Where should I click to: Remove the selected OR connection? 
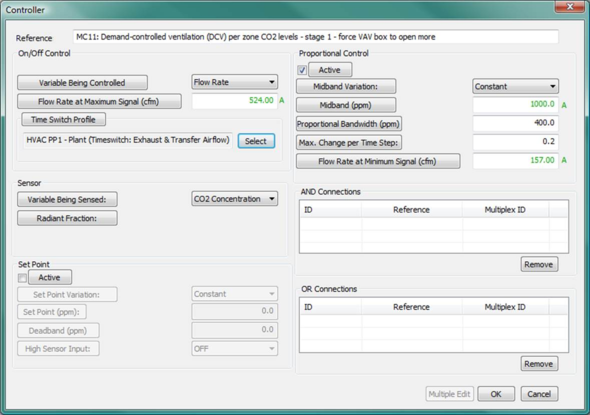coord(539,364)
